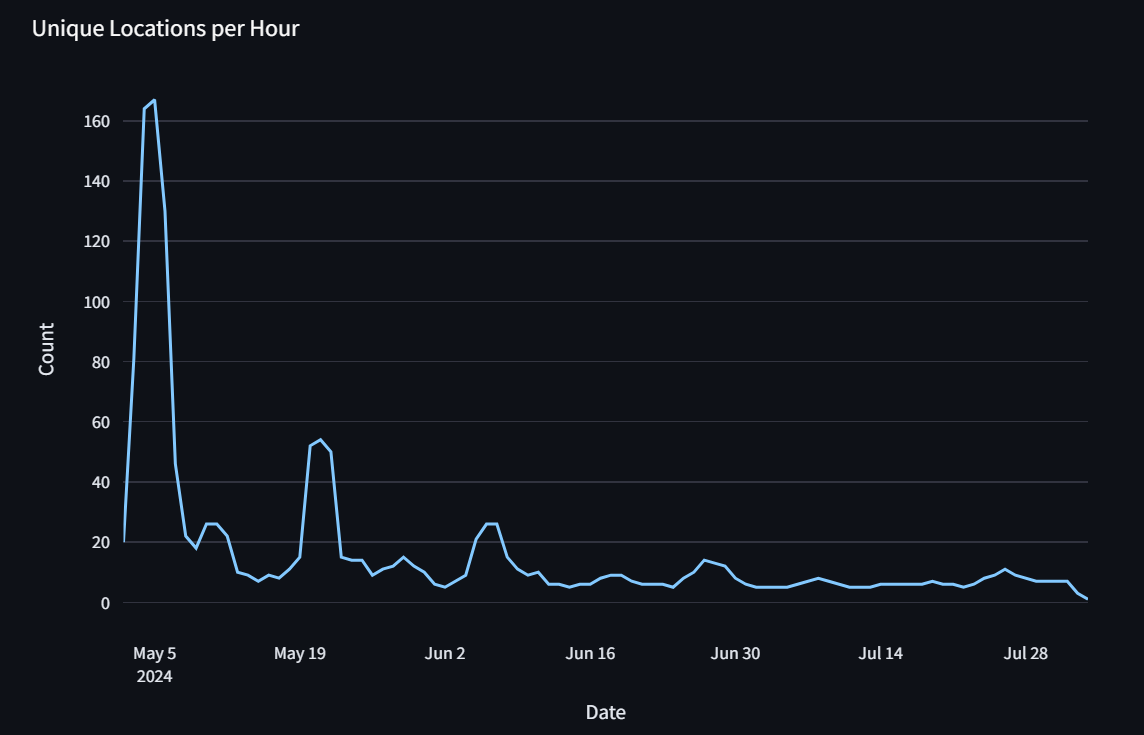Click the 'Date' x-axis title
Viewport: 1144px width, 735px height.
pos(605,712)
